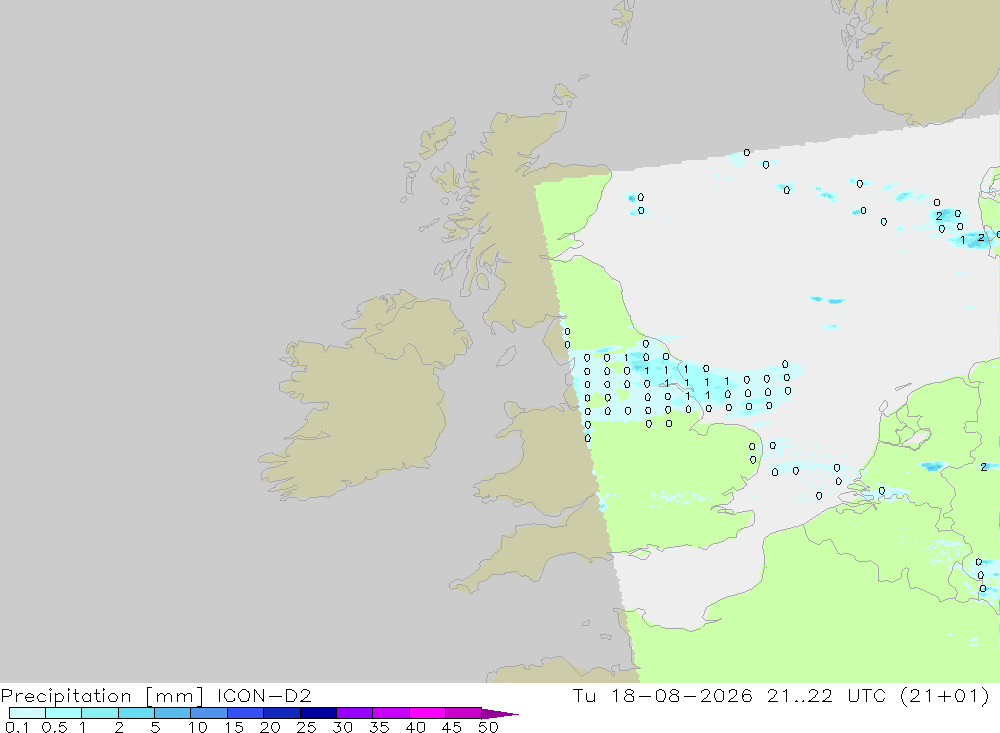Screen dimensions: 1000x733
Task: Select the bright magenta 40–45 legend swatch
Action: tap(427, 713)
